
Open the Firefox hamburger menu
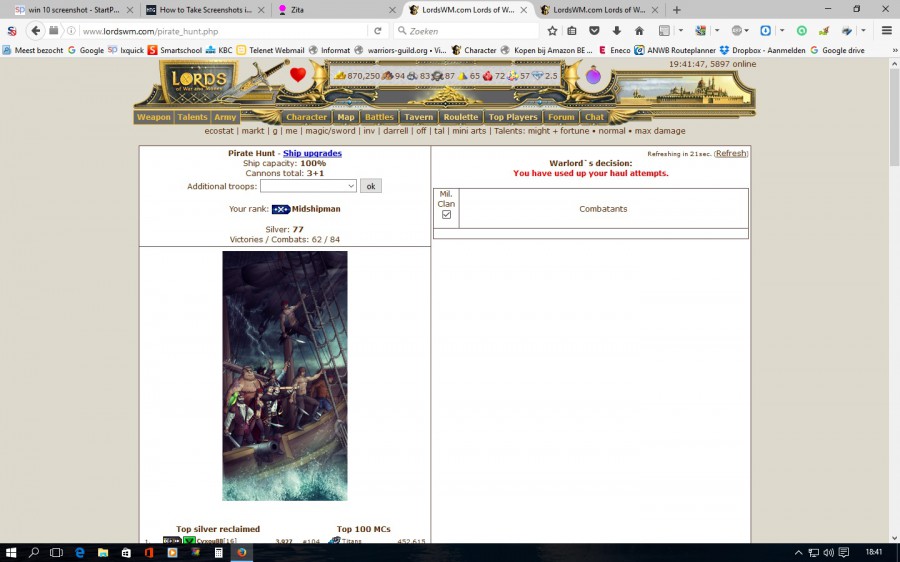(x=887, y=31)
